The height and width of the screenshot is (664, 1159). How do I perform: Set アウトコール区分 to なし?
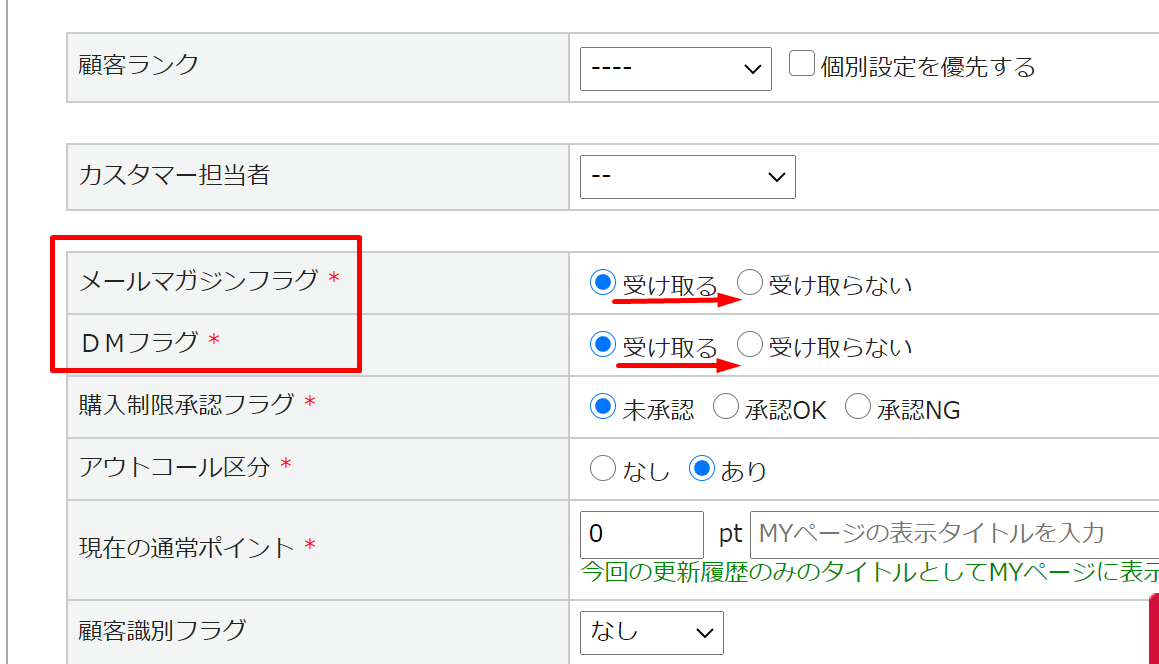[602, 469]
